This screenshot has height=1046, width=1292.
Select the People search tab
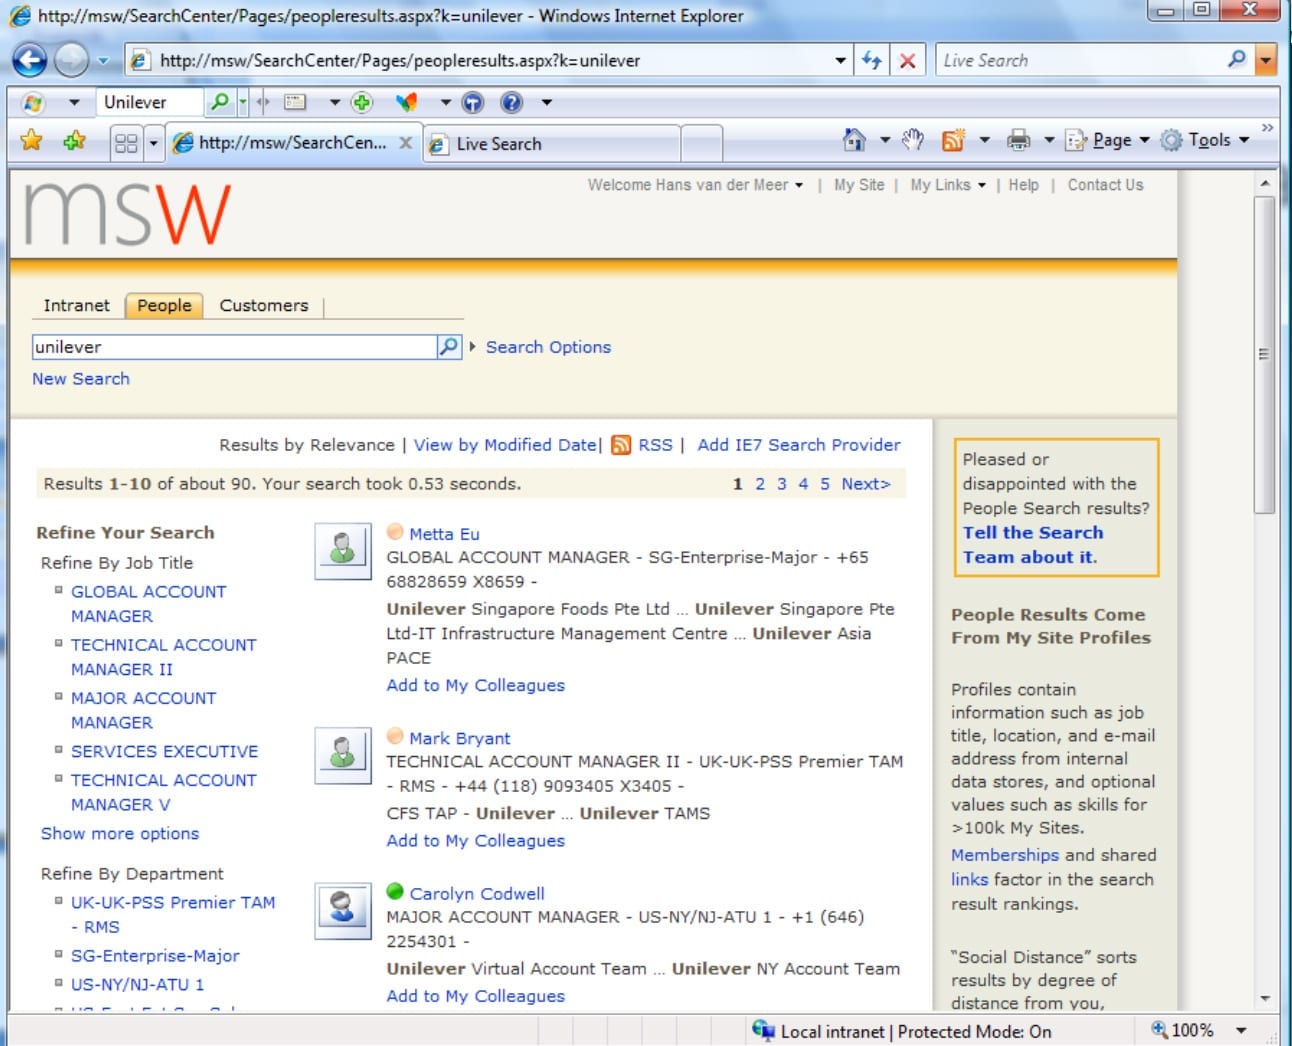[164, 305]
